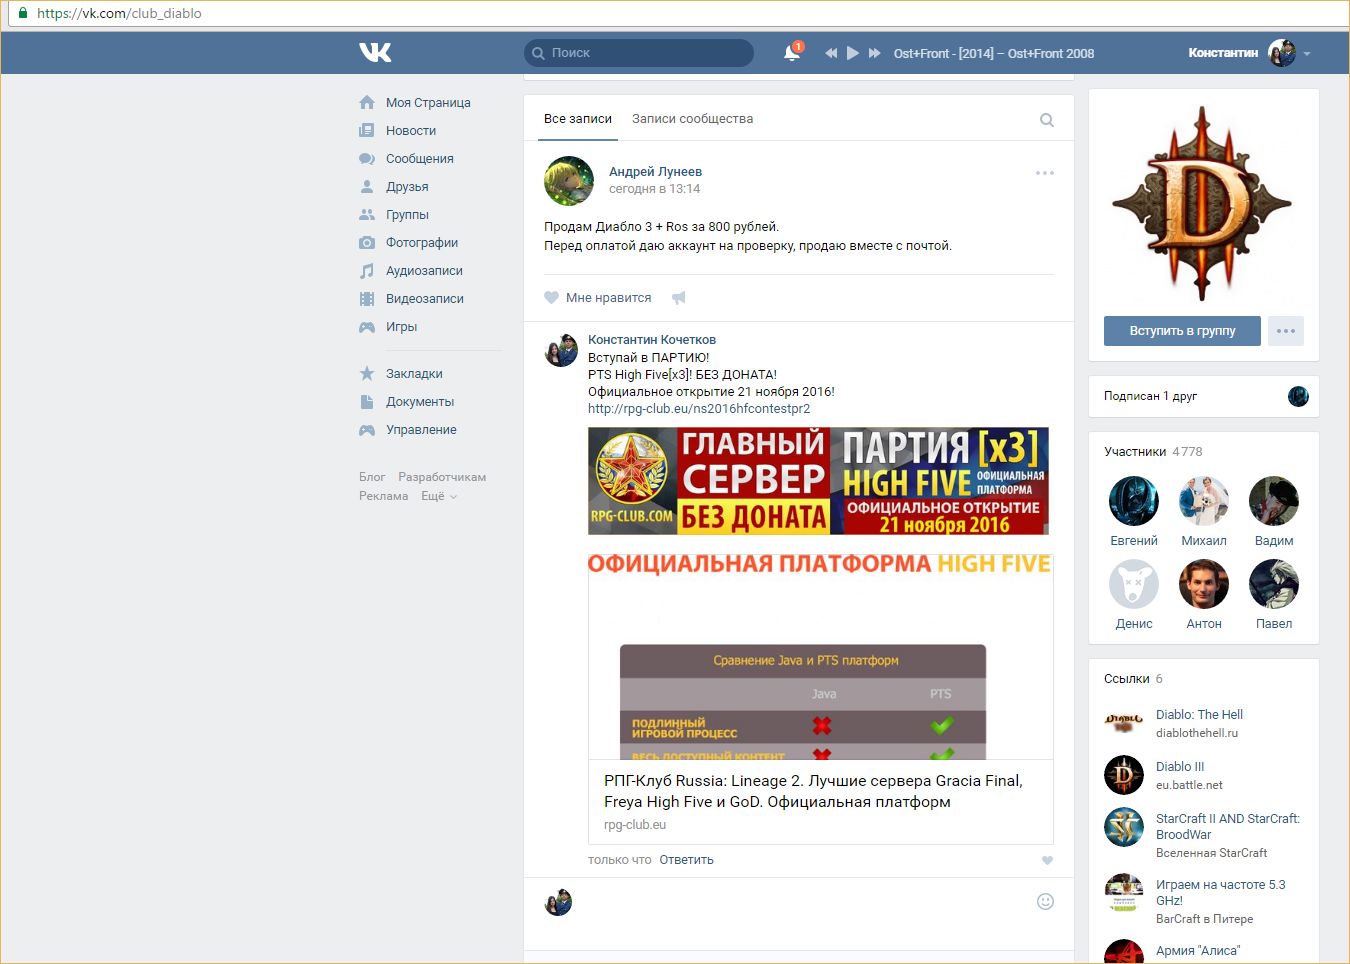
Task: Open the Diablo III eu.battle.net link
Action: [1180, 766]
